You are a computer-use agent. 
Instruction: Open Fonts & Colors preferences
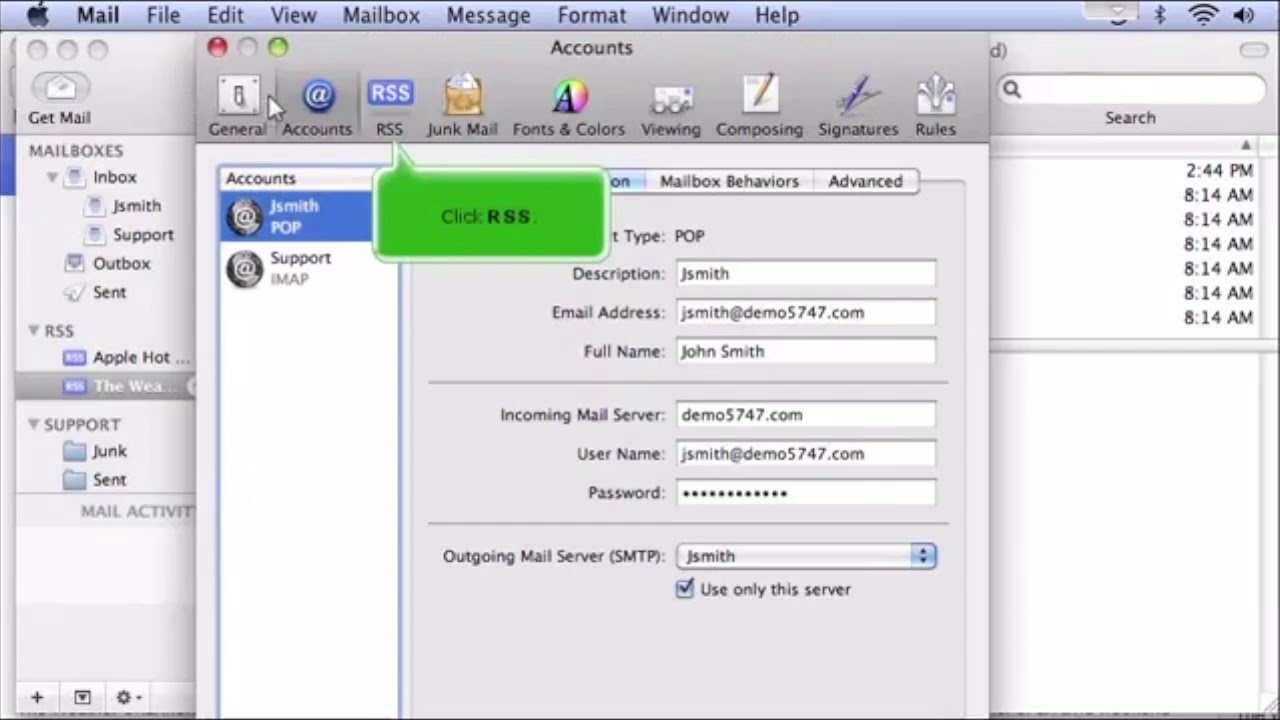(x=569, y=105)
